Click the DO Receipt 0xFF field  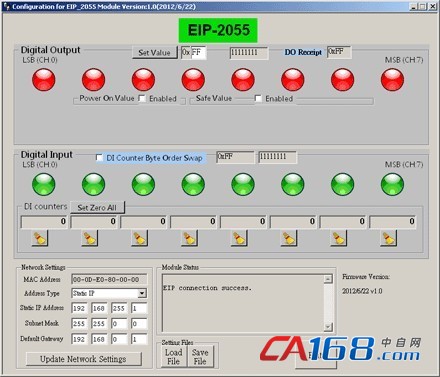[x=339, y=52]
